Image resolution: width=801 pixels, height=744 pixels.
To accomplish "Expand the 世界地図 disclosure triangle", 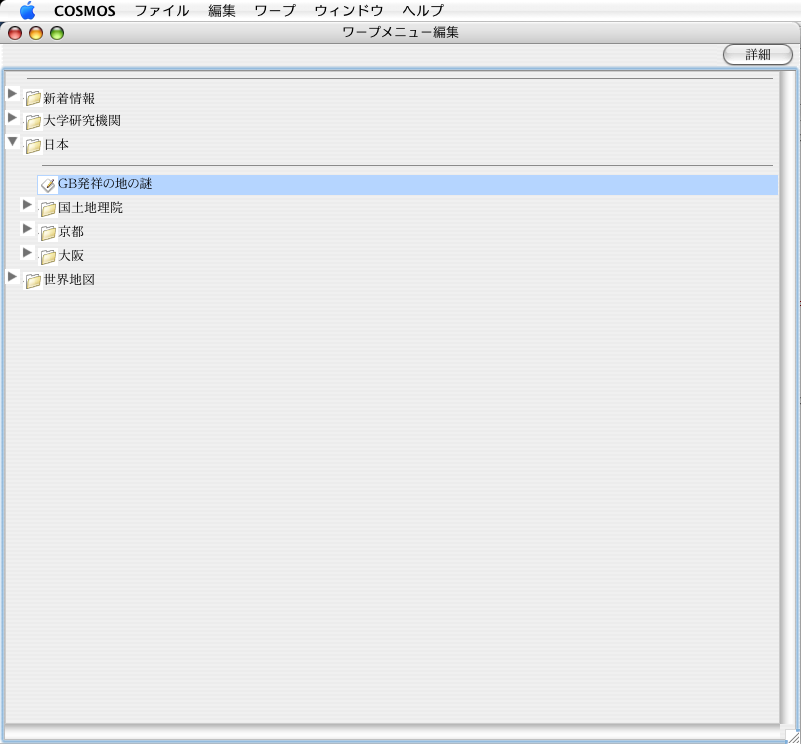I will pos(12,276).
